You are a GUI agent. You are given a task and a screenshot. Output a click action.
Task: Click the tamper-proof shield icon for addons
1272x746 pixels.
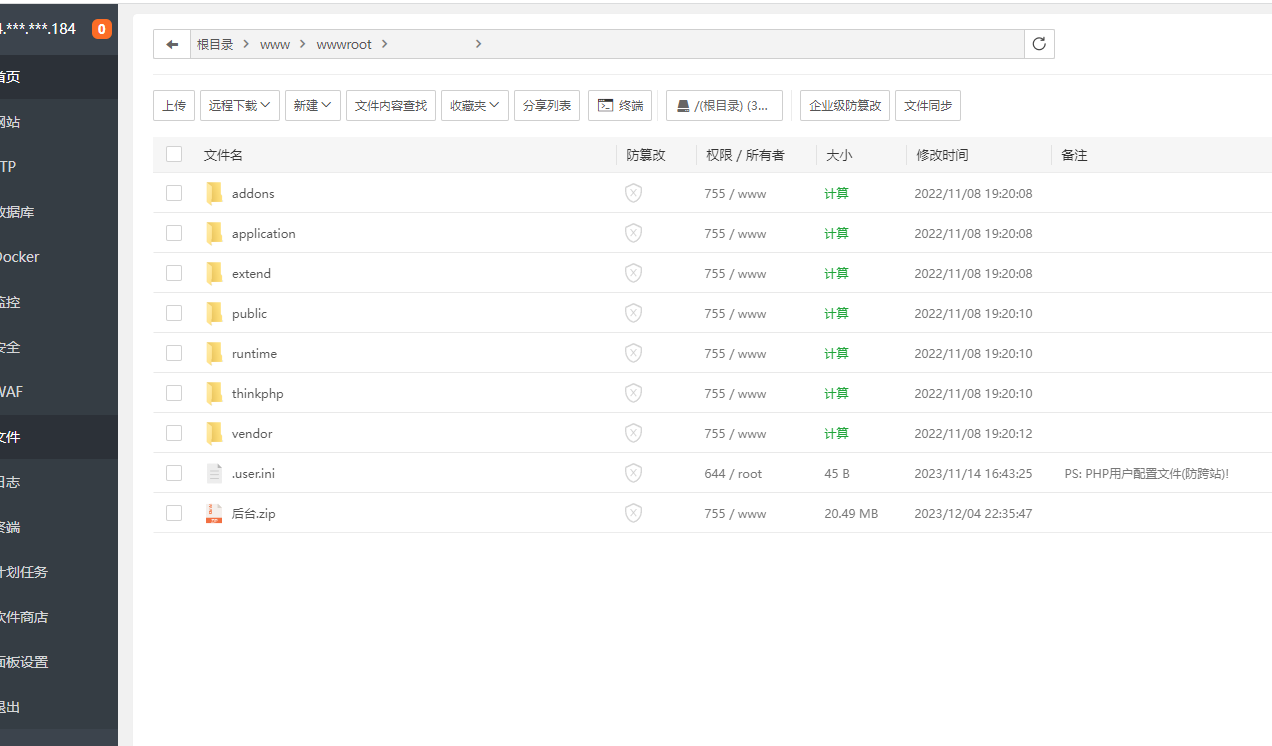coord(633,193)
